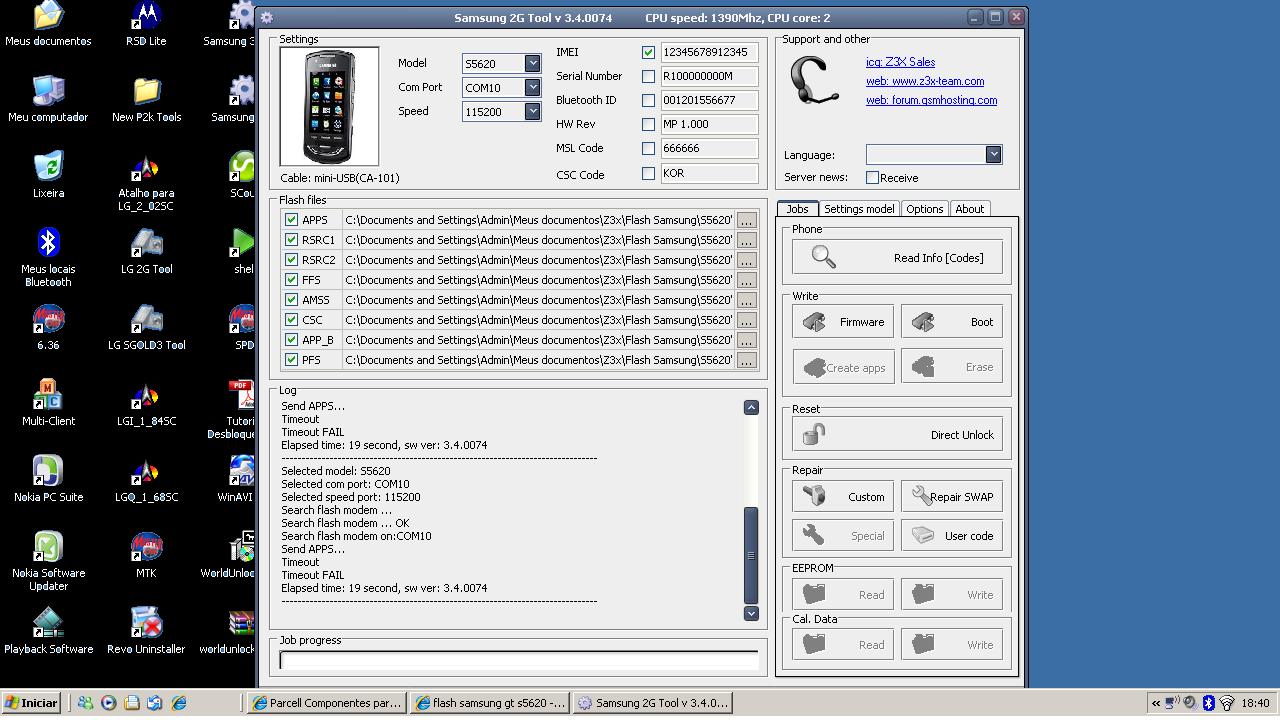The image size is (1280, 720).
Task: Toggle Server news Receive checkbox
Action: click(872, 177)
